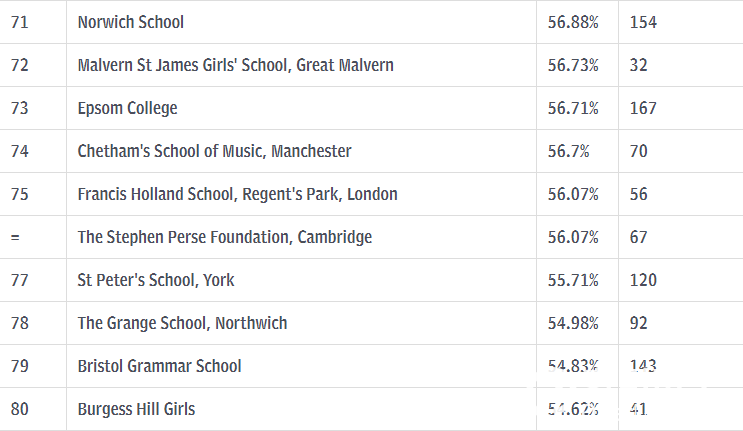This screenshot has height=431, width=743.
Task: Select The Grange School, Northwich
Action: 182,323
